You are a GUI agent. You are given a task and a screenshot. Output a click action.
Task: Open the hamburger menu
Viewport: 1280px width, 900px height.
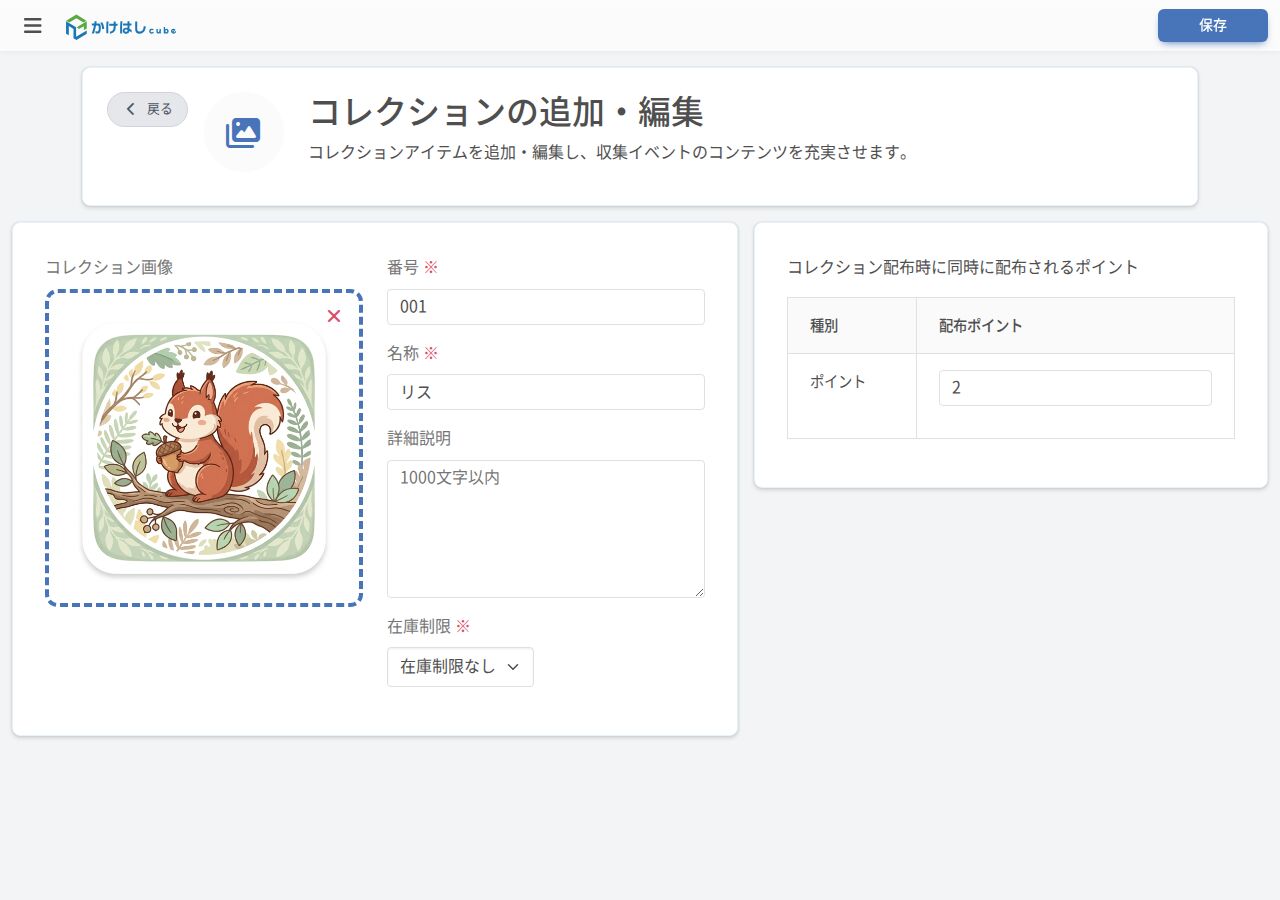tap(33, 26)
